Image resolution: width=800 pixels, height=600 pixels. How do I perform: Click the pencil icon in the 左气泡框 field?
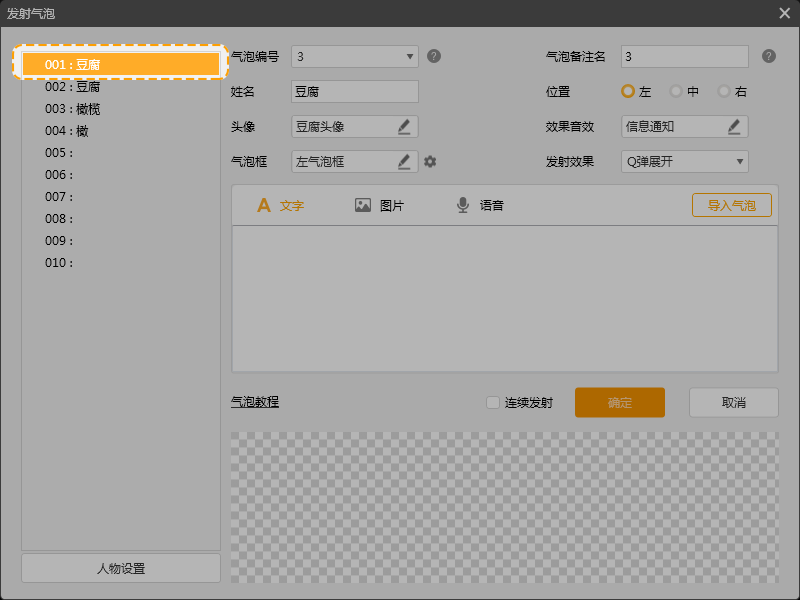(x=404, y=161)
